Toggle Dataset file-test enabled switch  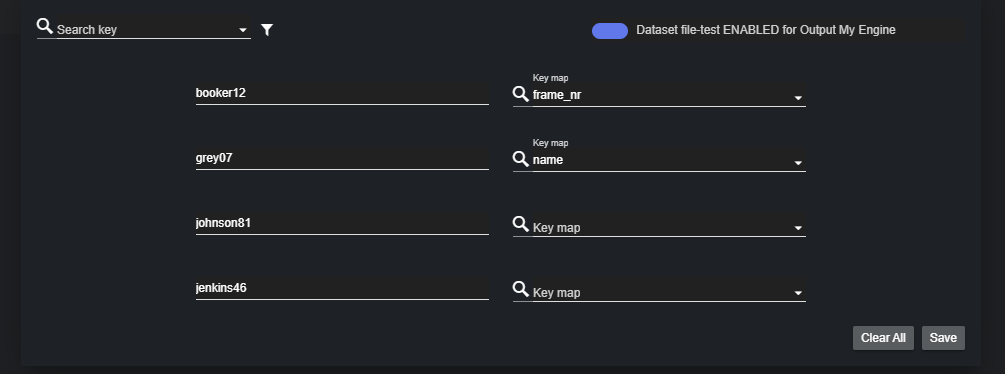[x=610, y=31]
